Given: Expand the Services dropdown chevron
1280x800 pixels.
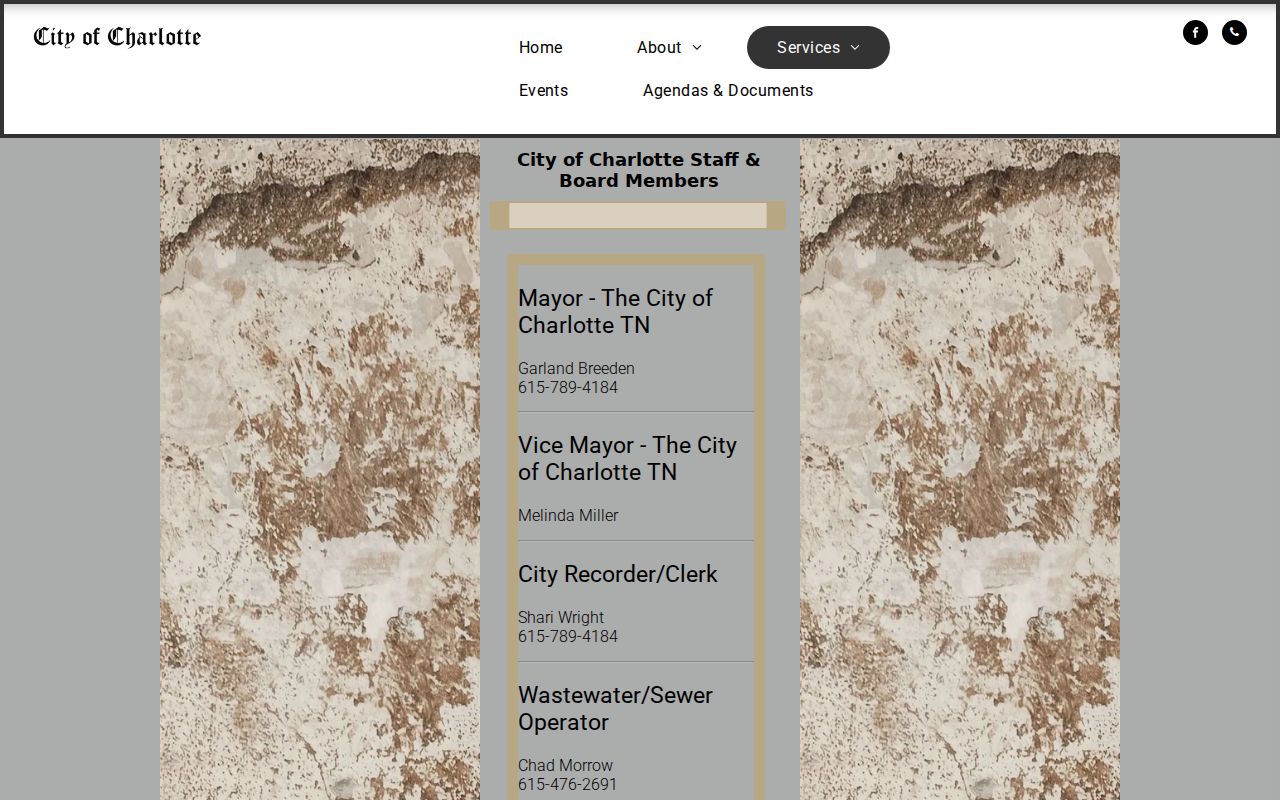Looking at the screenshot, I should coord(855,47).
